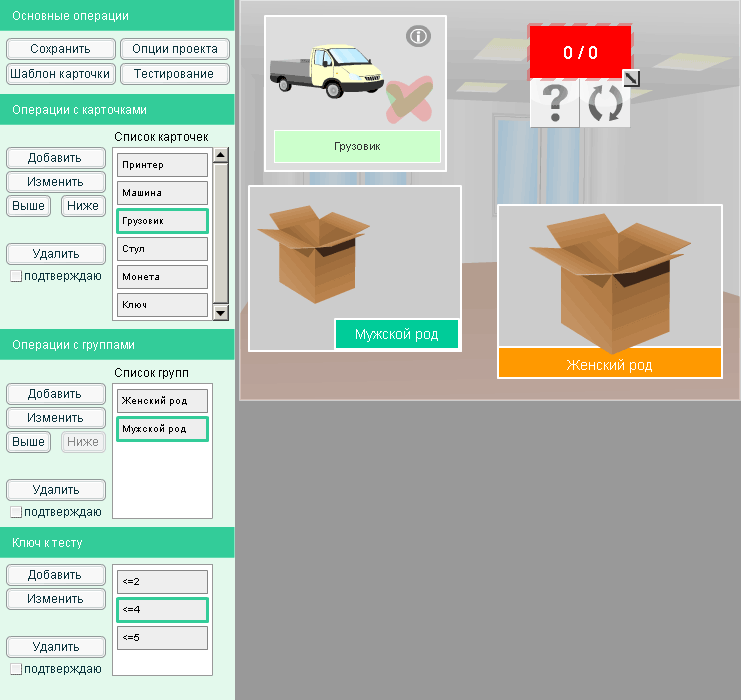Click the down arrow of the card list scrollbar
The height and width of the screenshot is (700, 741).
click(x=221, y=312)
